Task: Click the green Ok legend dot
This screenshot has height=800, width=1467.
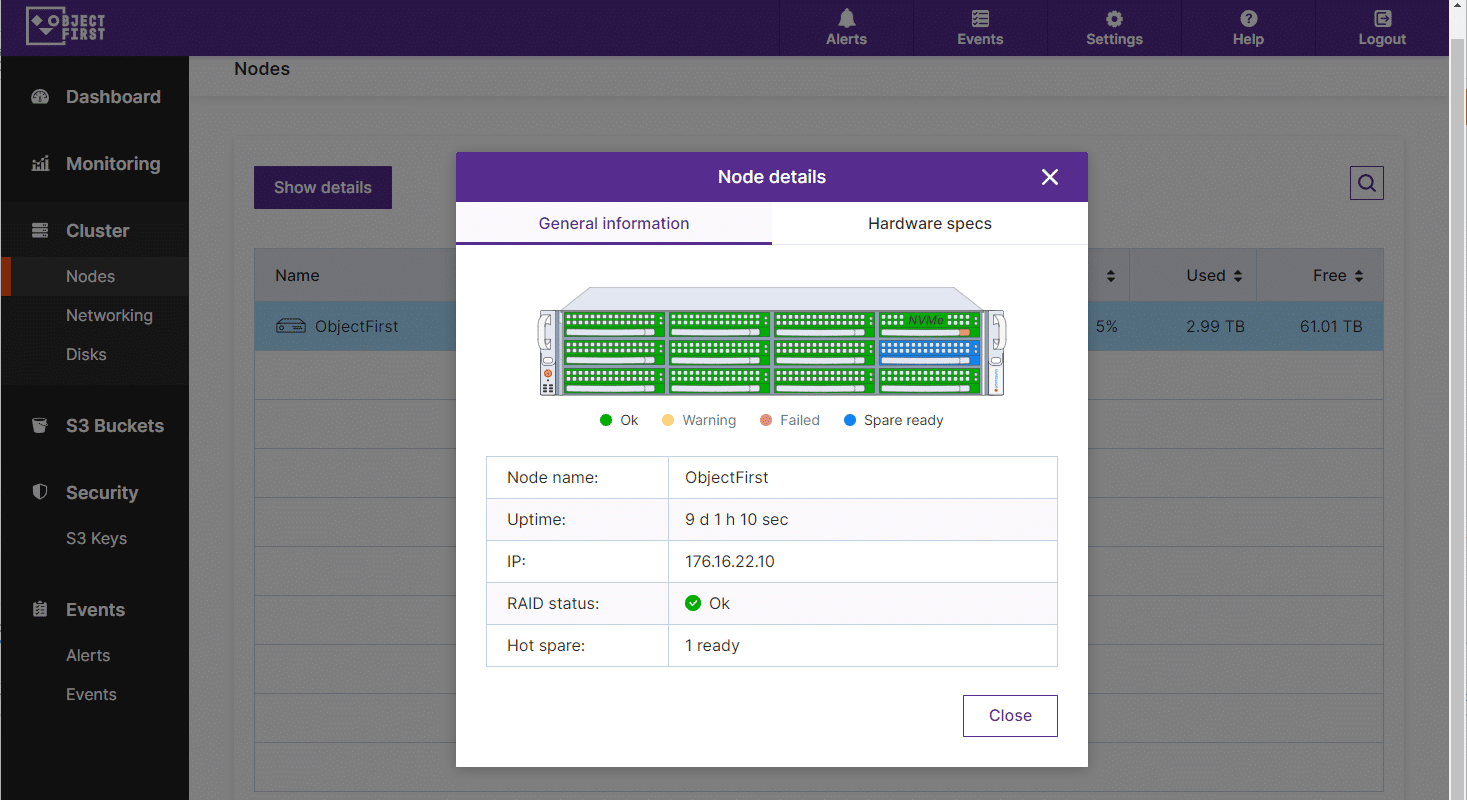Action: coord(605,420)
